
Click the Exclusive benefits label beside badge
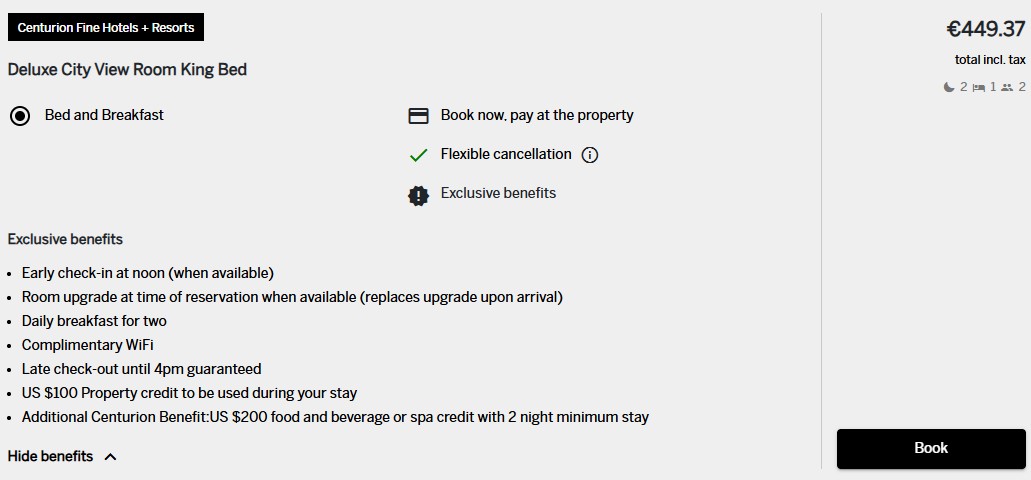(498, 193)
